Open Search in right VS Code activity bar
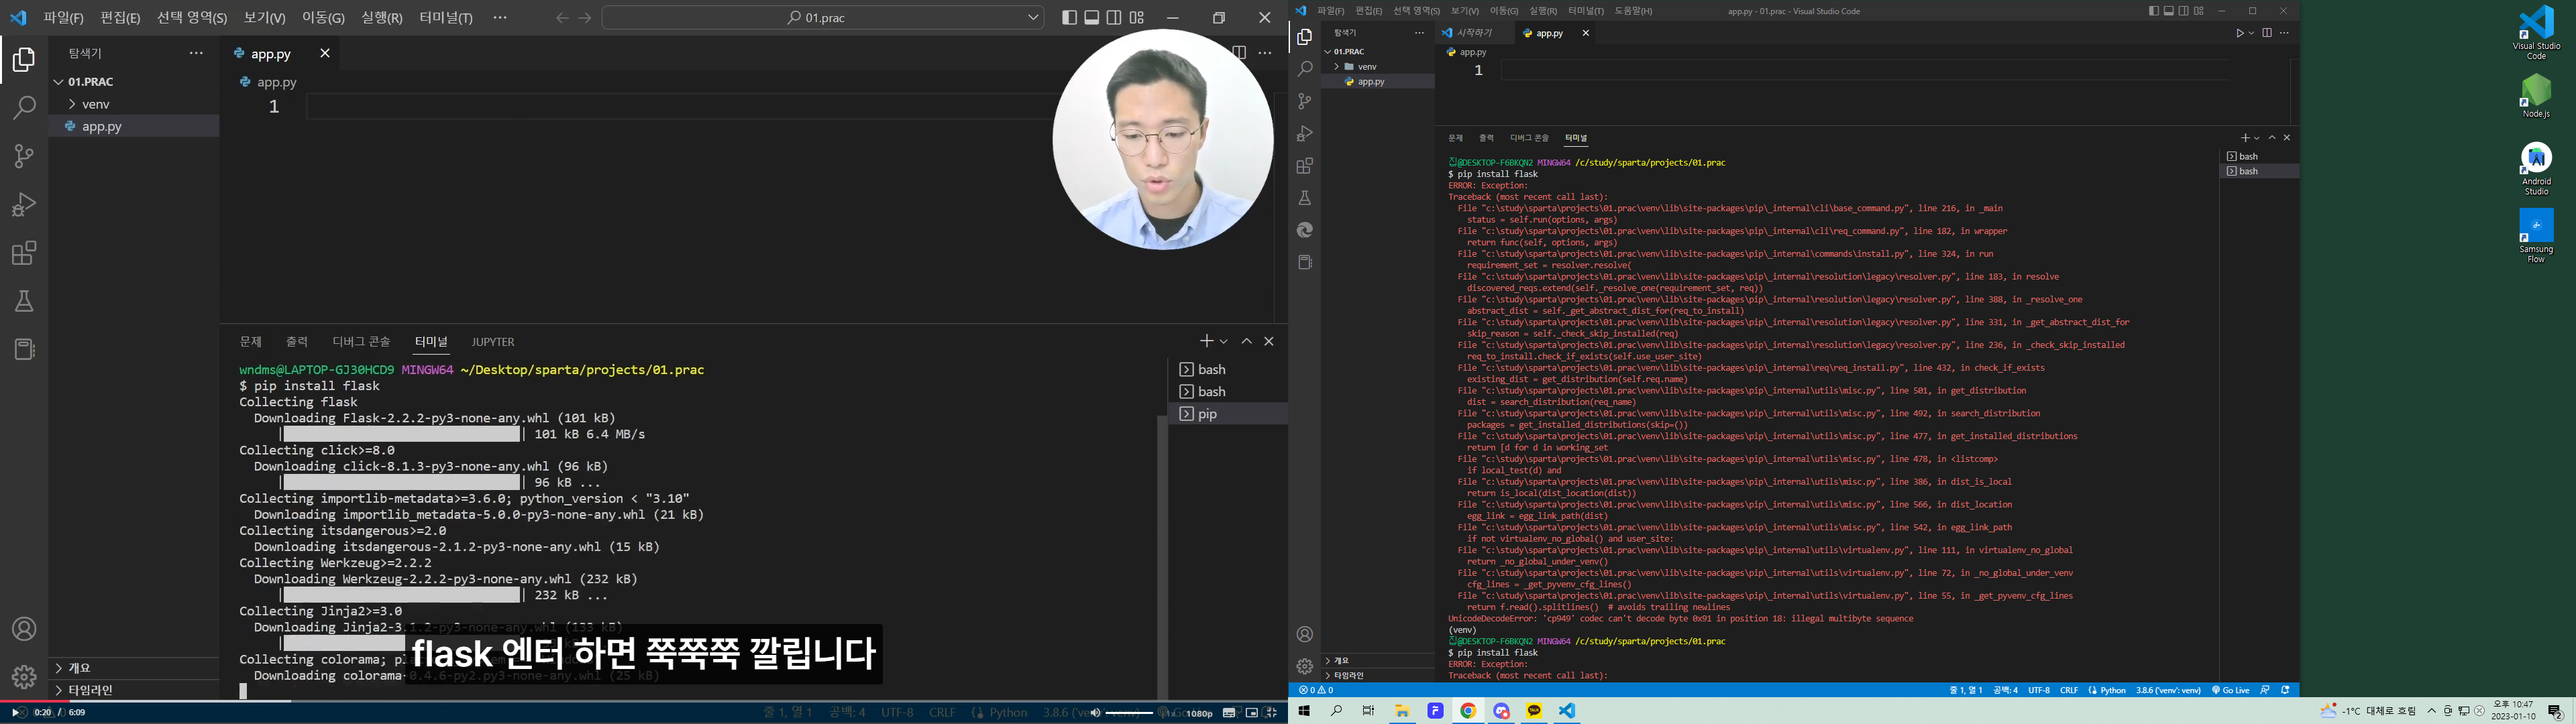The height and width of the screenshot is (724, 2576). [1304, 69]
